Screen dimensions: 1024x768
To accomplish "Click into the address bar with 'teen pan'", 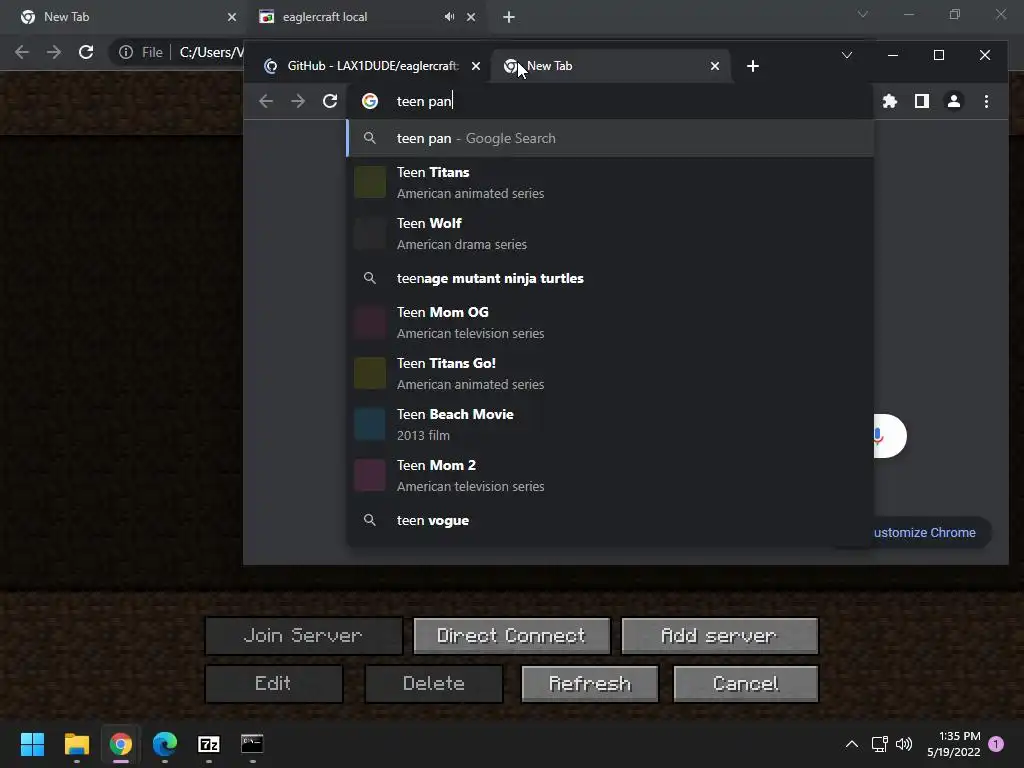I will [611, 101].
